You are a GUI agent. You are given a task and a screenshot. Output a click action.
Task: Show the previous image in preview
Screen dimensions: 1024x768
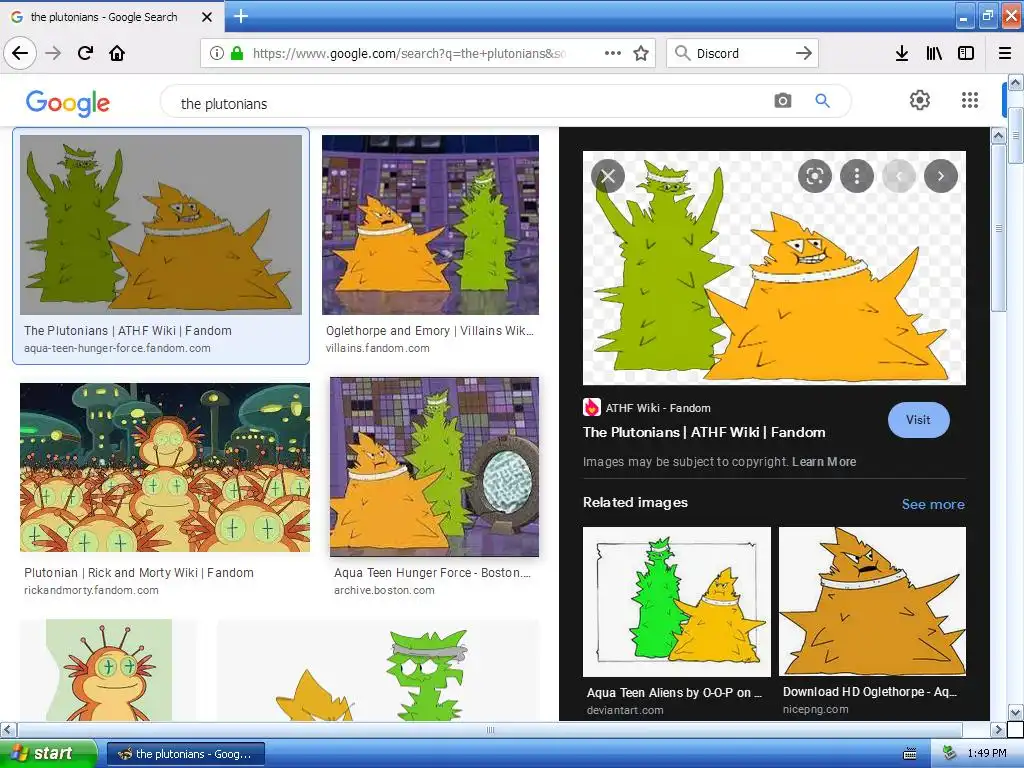[899, 176]
